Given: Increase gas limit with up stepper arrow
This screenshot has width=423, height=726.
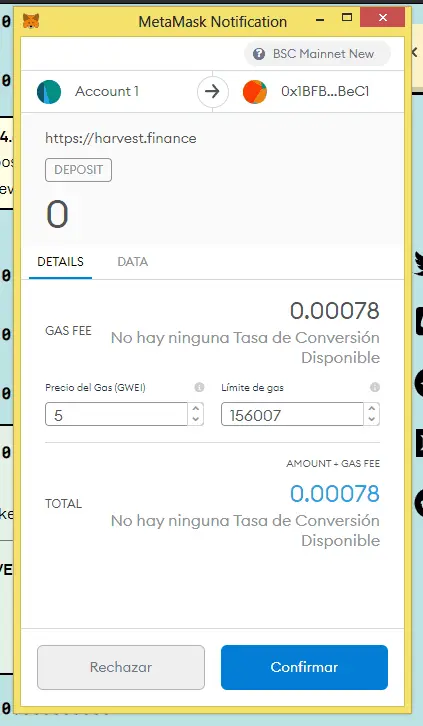Looking at the screenshot, I should point(371,409).
